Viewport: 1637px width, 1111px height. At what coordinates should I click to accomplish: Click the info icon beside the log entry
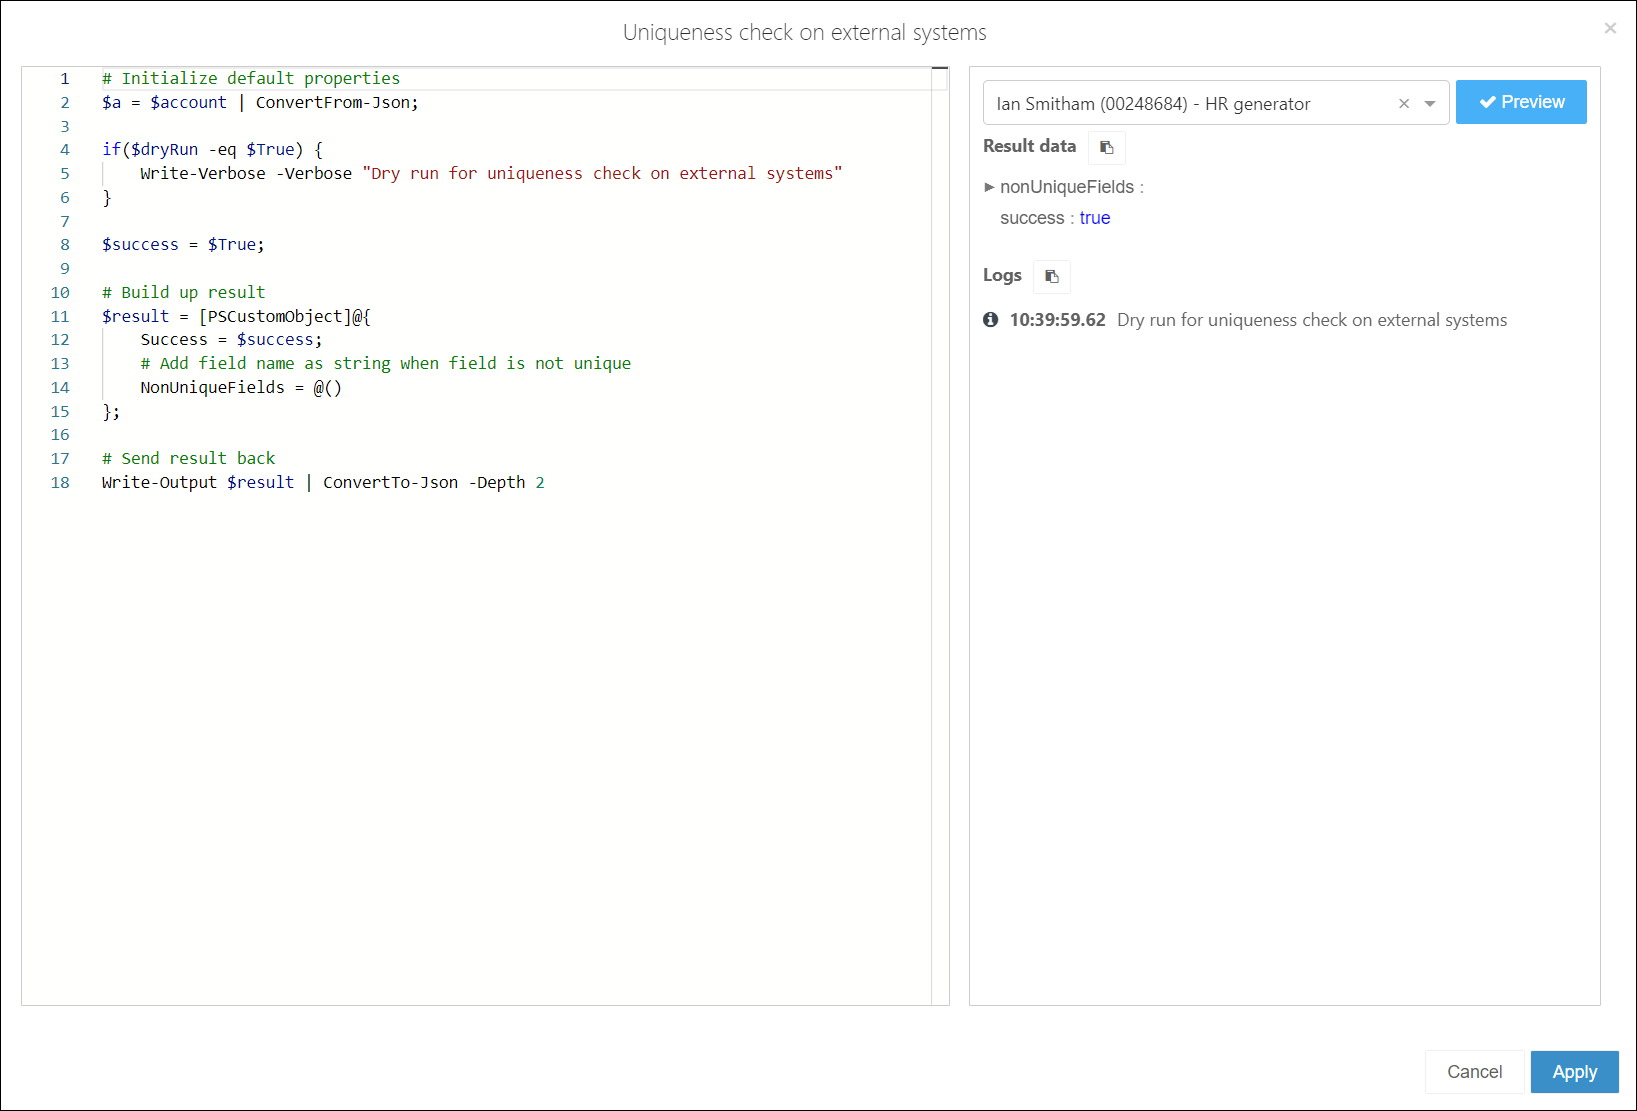[x=990, y=320]
